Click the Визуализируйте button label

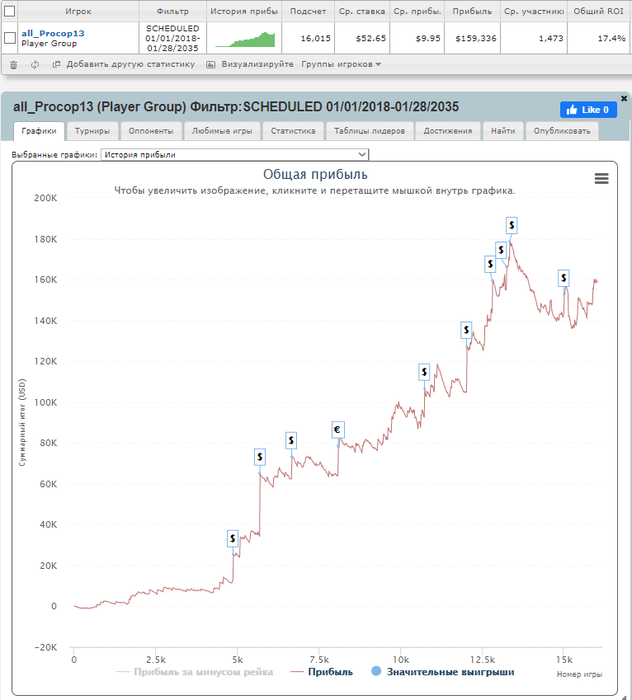tap(258, 64)
